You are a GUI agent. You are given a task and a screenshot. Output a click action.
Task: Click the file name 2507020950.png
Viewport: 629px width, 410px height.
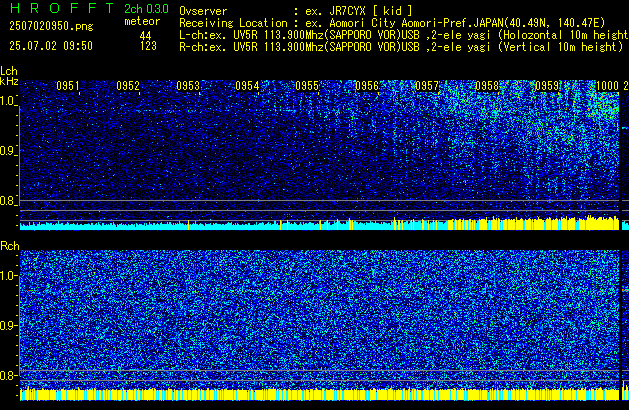click(x=51, y=26)
